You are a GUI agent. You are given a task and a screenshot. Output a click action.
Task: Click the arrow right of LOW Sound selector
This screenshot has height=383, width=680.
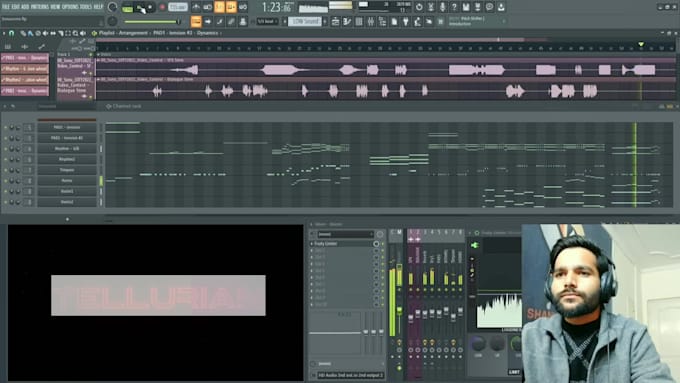tap(325, 21)
